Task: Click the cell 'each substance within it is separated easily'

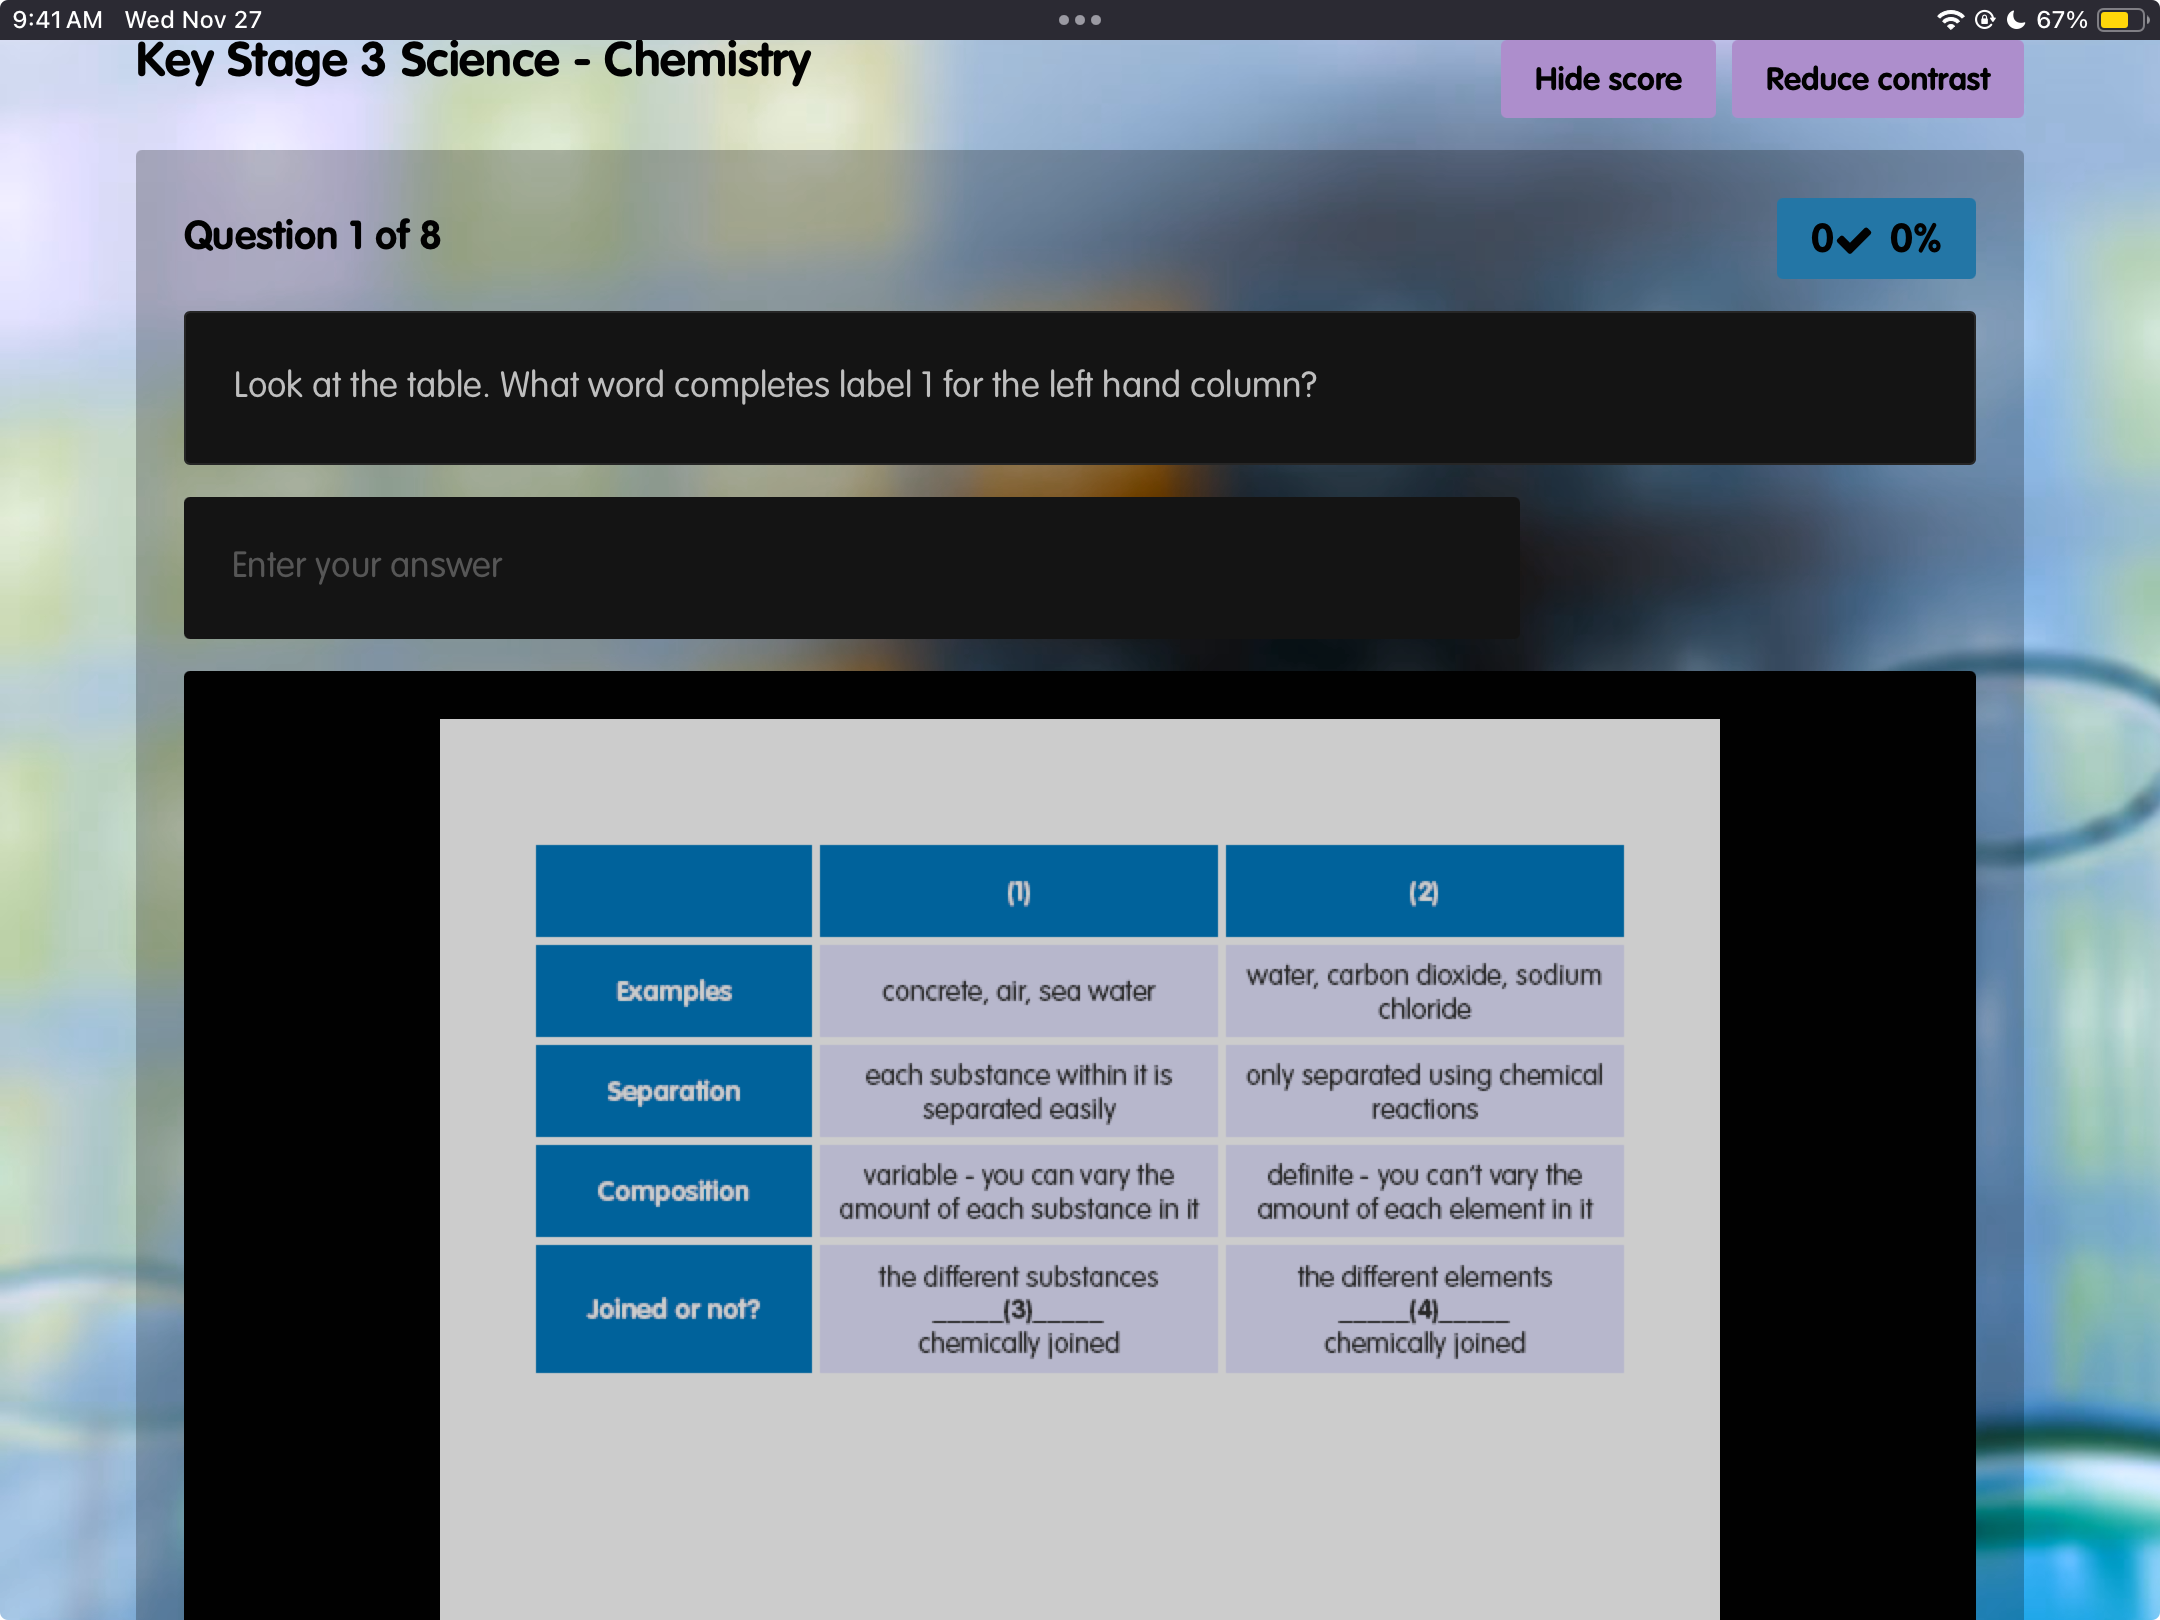Action: (1019, 1091)
